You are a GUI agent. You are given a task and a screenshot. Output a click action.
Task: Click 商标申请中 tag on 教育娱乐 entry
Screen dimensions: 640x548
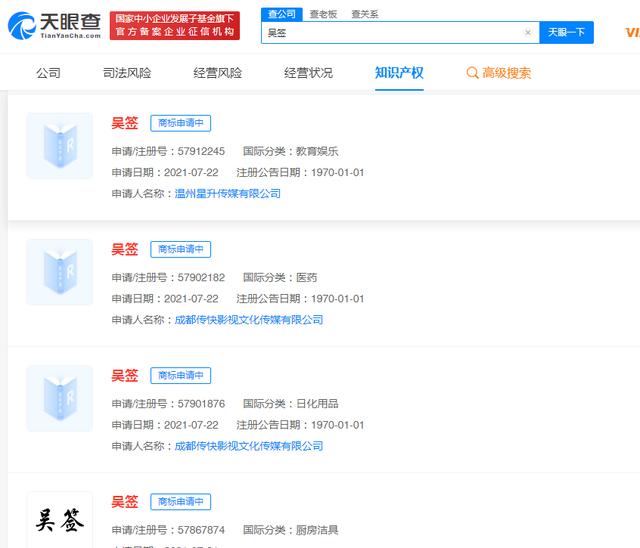[180, 123]
